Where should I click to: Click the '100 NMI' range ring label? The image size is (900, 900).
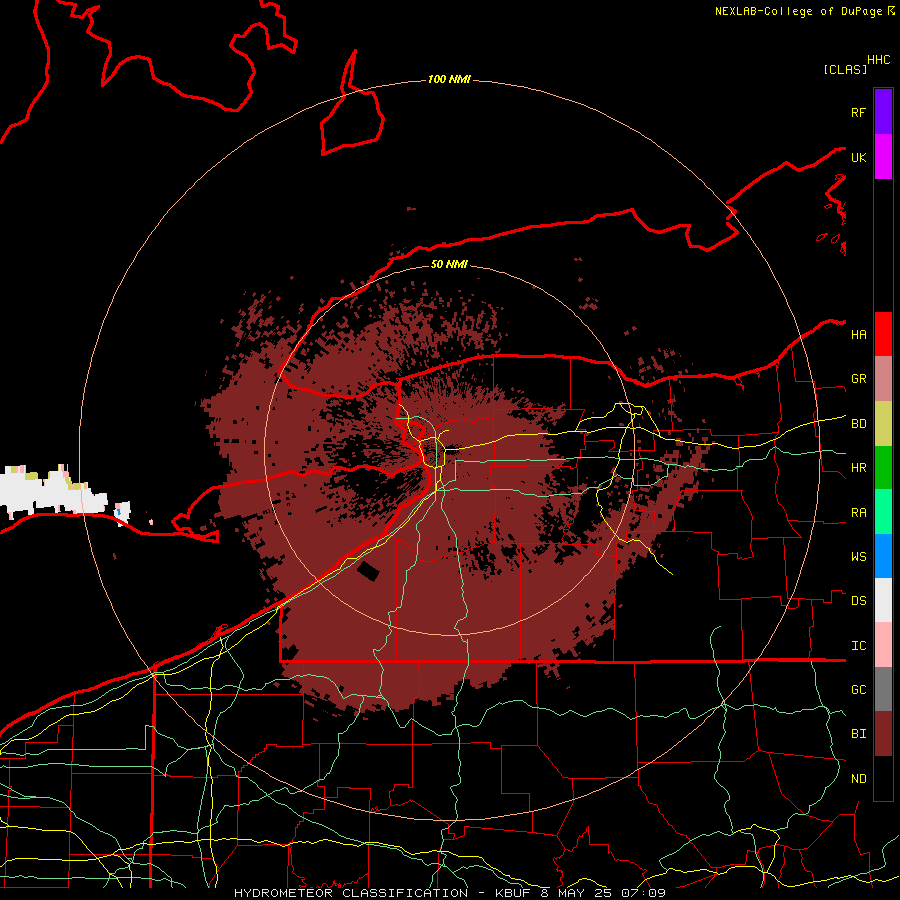point(449,79)
